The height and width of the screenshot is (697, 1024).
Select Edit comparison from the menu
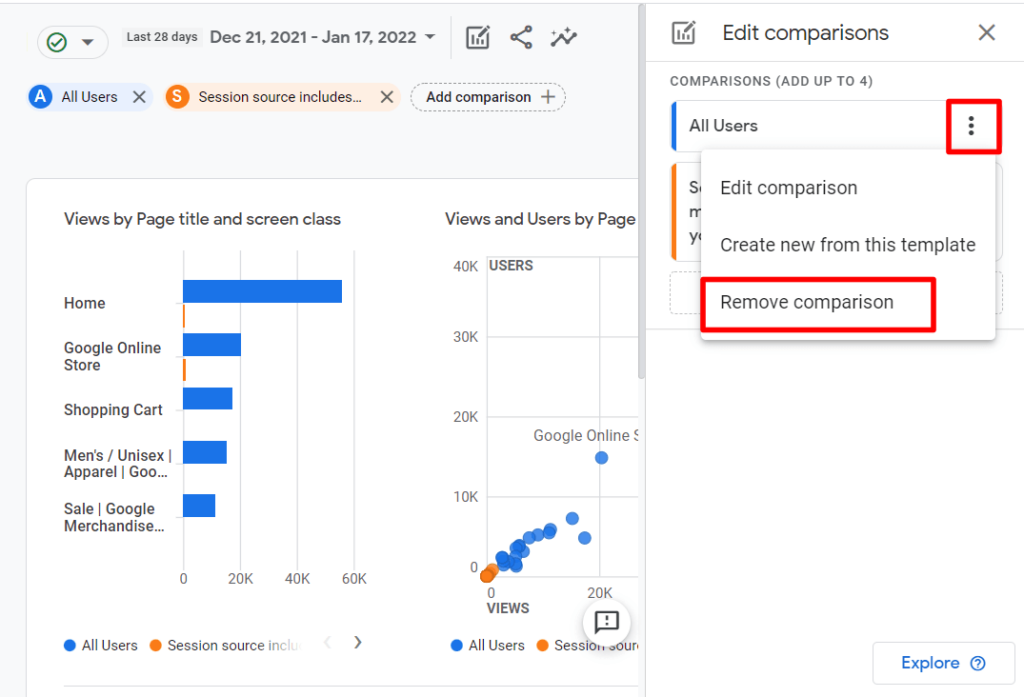click(x=789, y=187)
